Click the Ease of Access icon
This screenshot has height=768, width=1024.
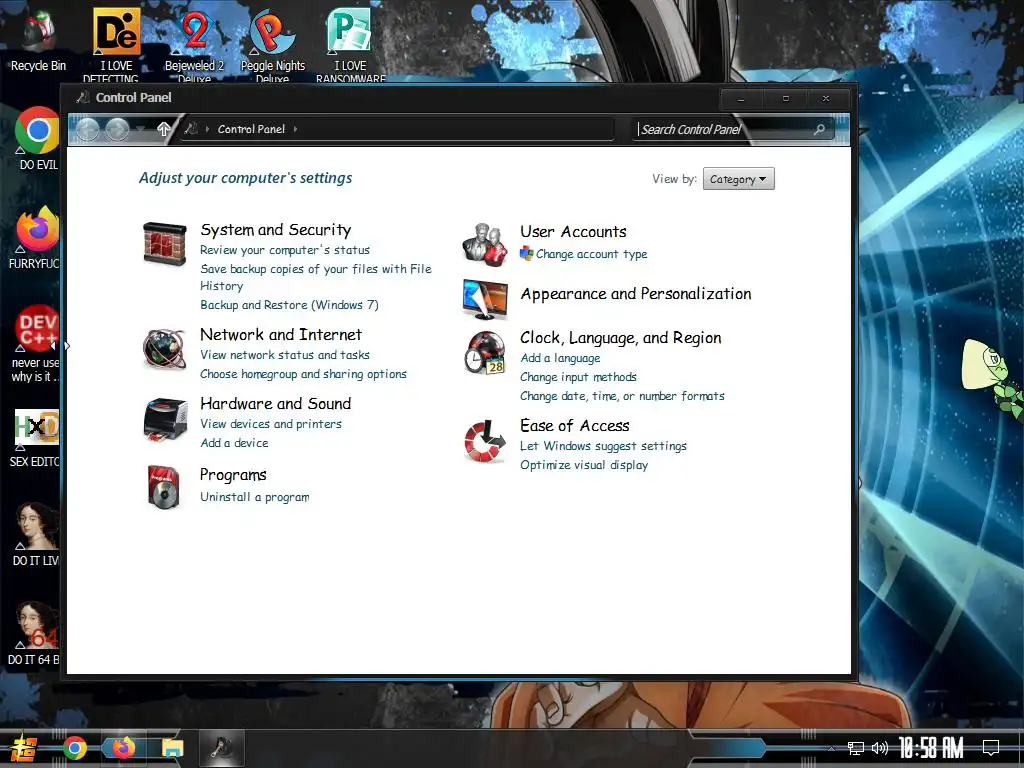pyautogui.click(x=485, y=441)
